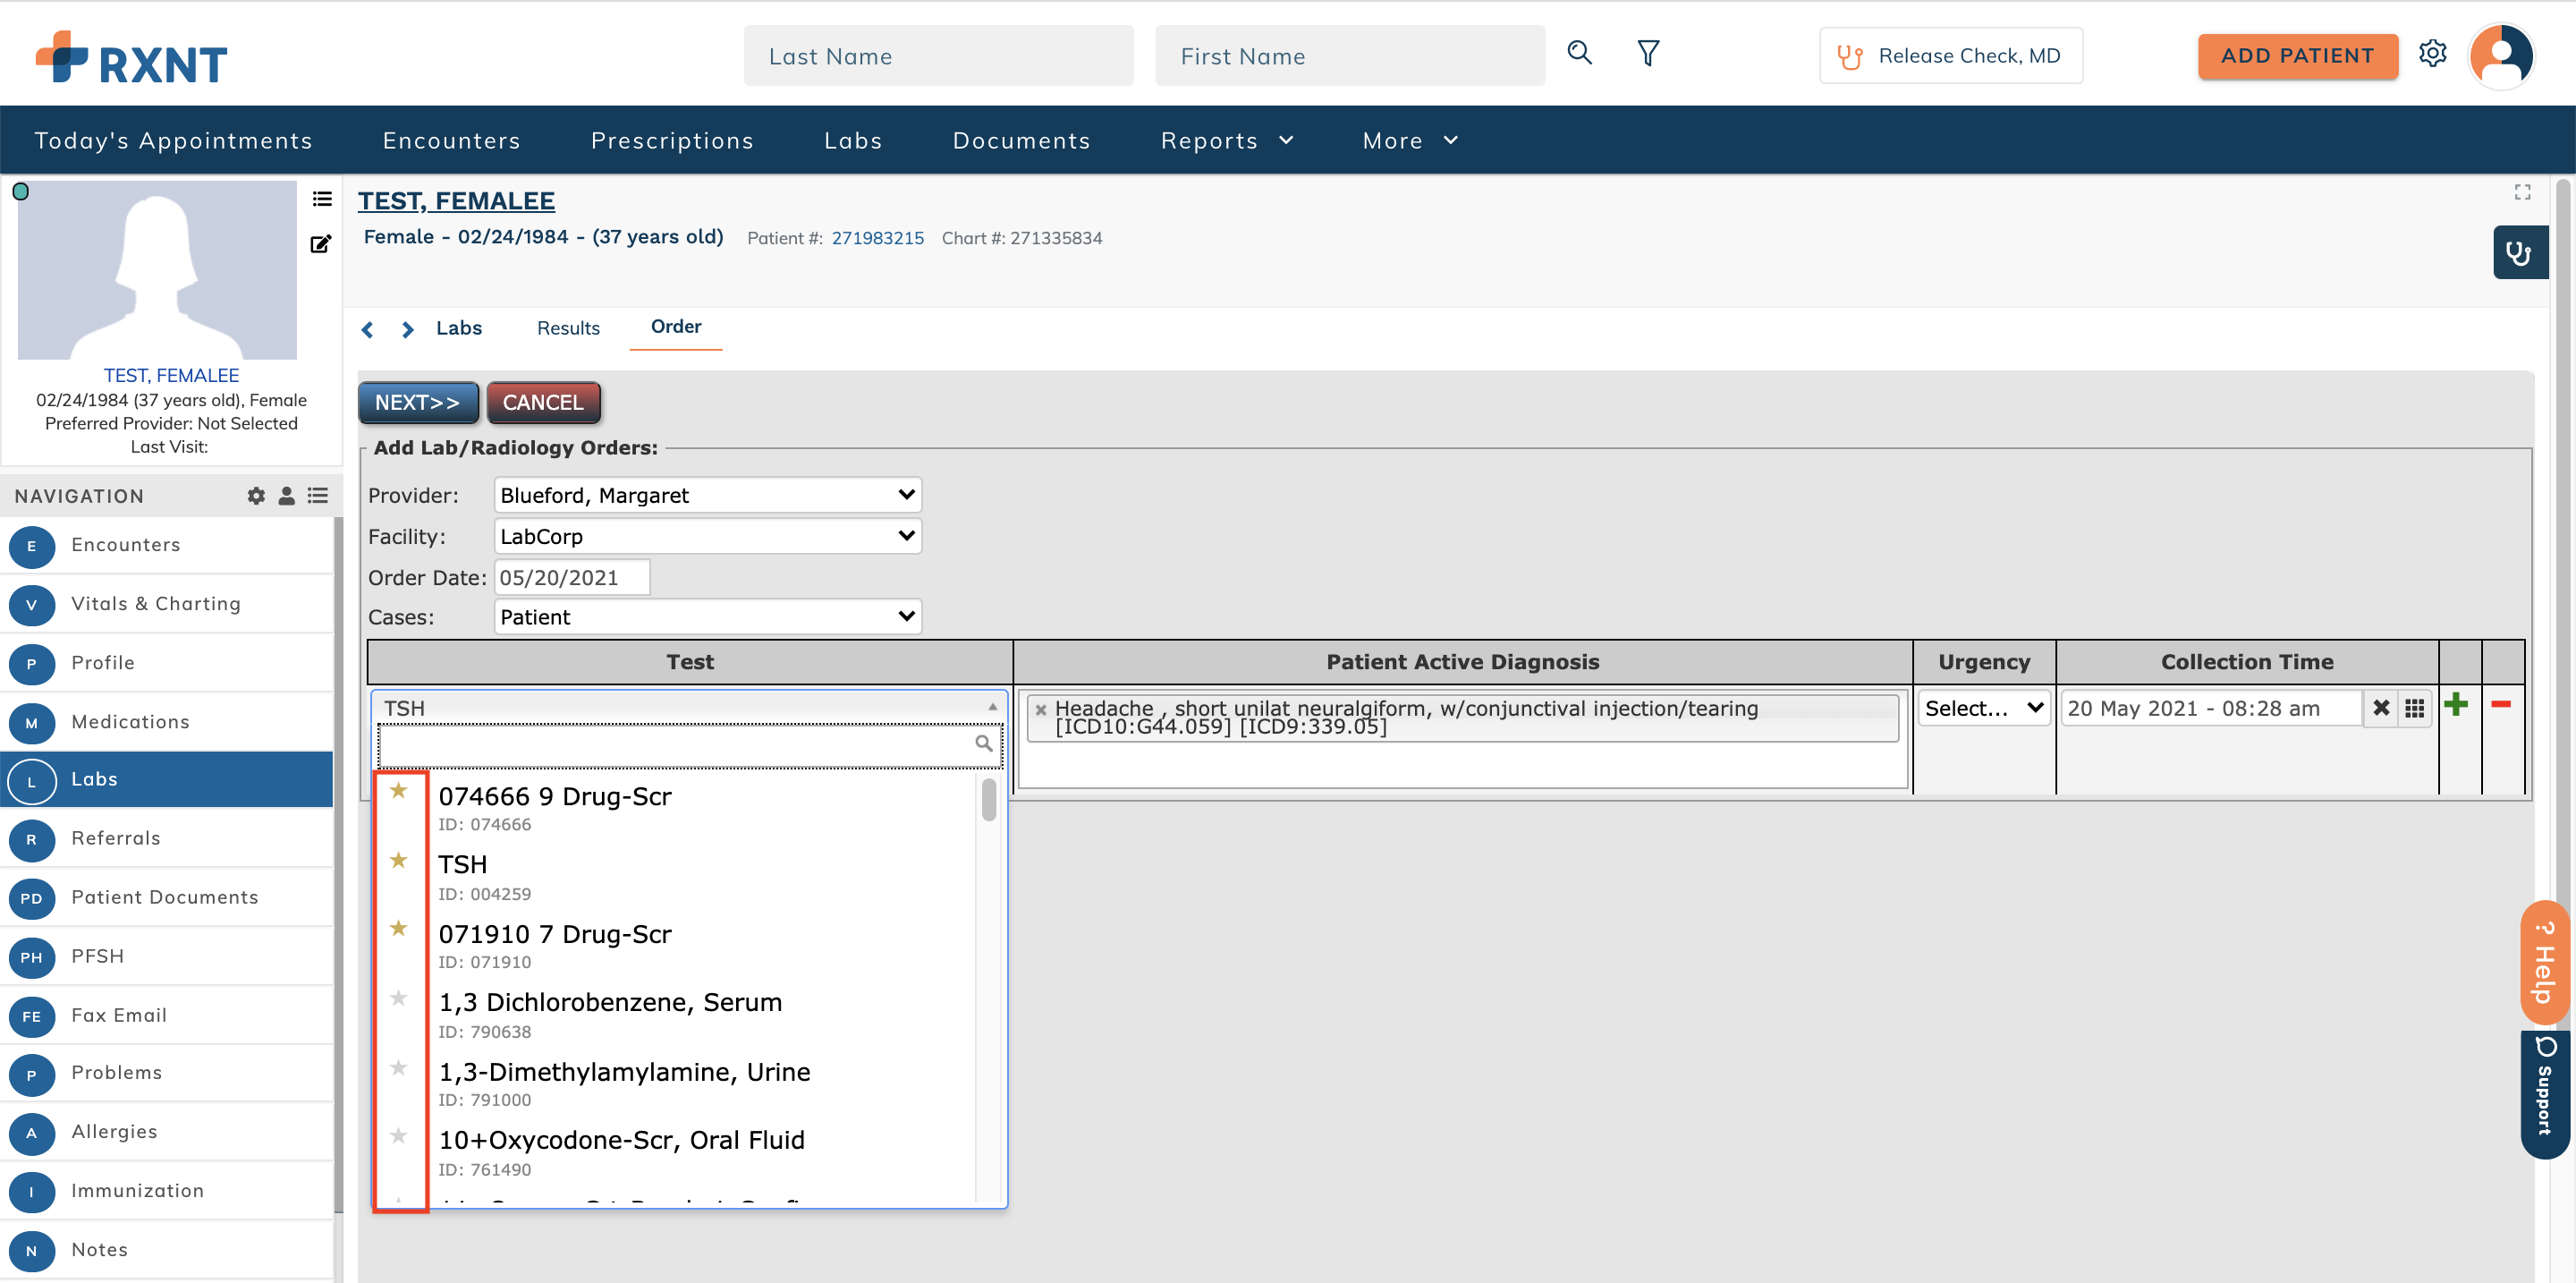This screenshot has width=2576, height=1283.
Task: Toggle favorite star for 074666 9 Drug-Scr
Action: click(x=398, y=791)
